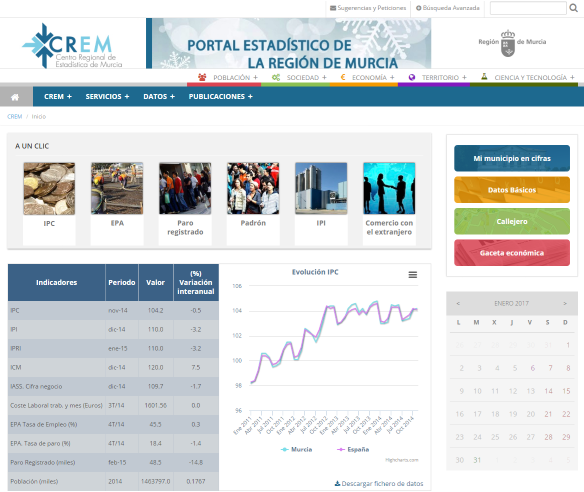The height and width of the screenshot is (492, 584).
Task: Expand the DATOS + menu
Action: coord(159,96)
